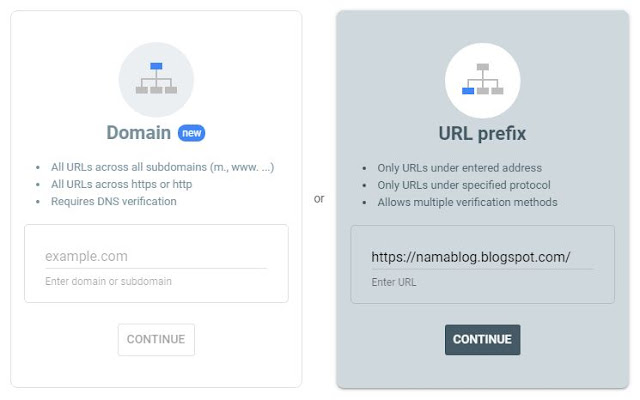
Task: Click the URL prefix hierarchy icon
Action: coord(482,79)
